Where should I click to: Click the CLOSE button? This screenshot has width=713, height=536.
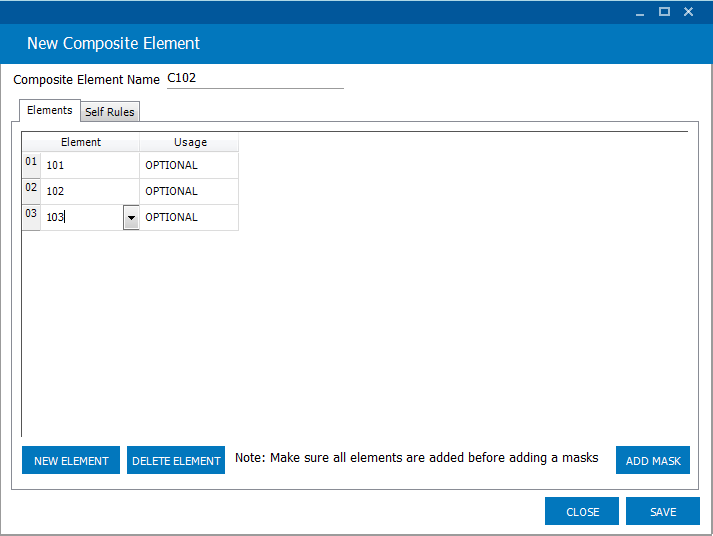[x=582, y=511]
